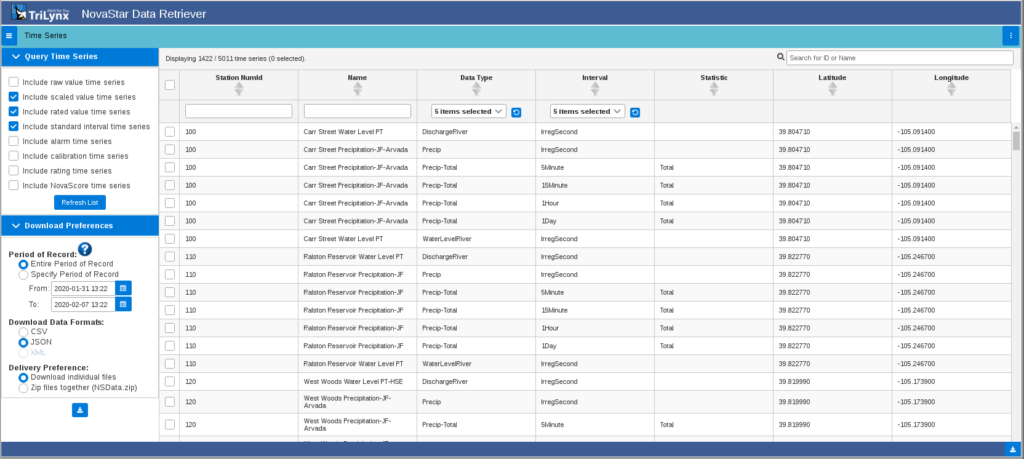Sort by Statistic column arrows
Screen dimensions: 1024x459
point(714,89)
